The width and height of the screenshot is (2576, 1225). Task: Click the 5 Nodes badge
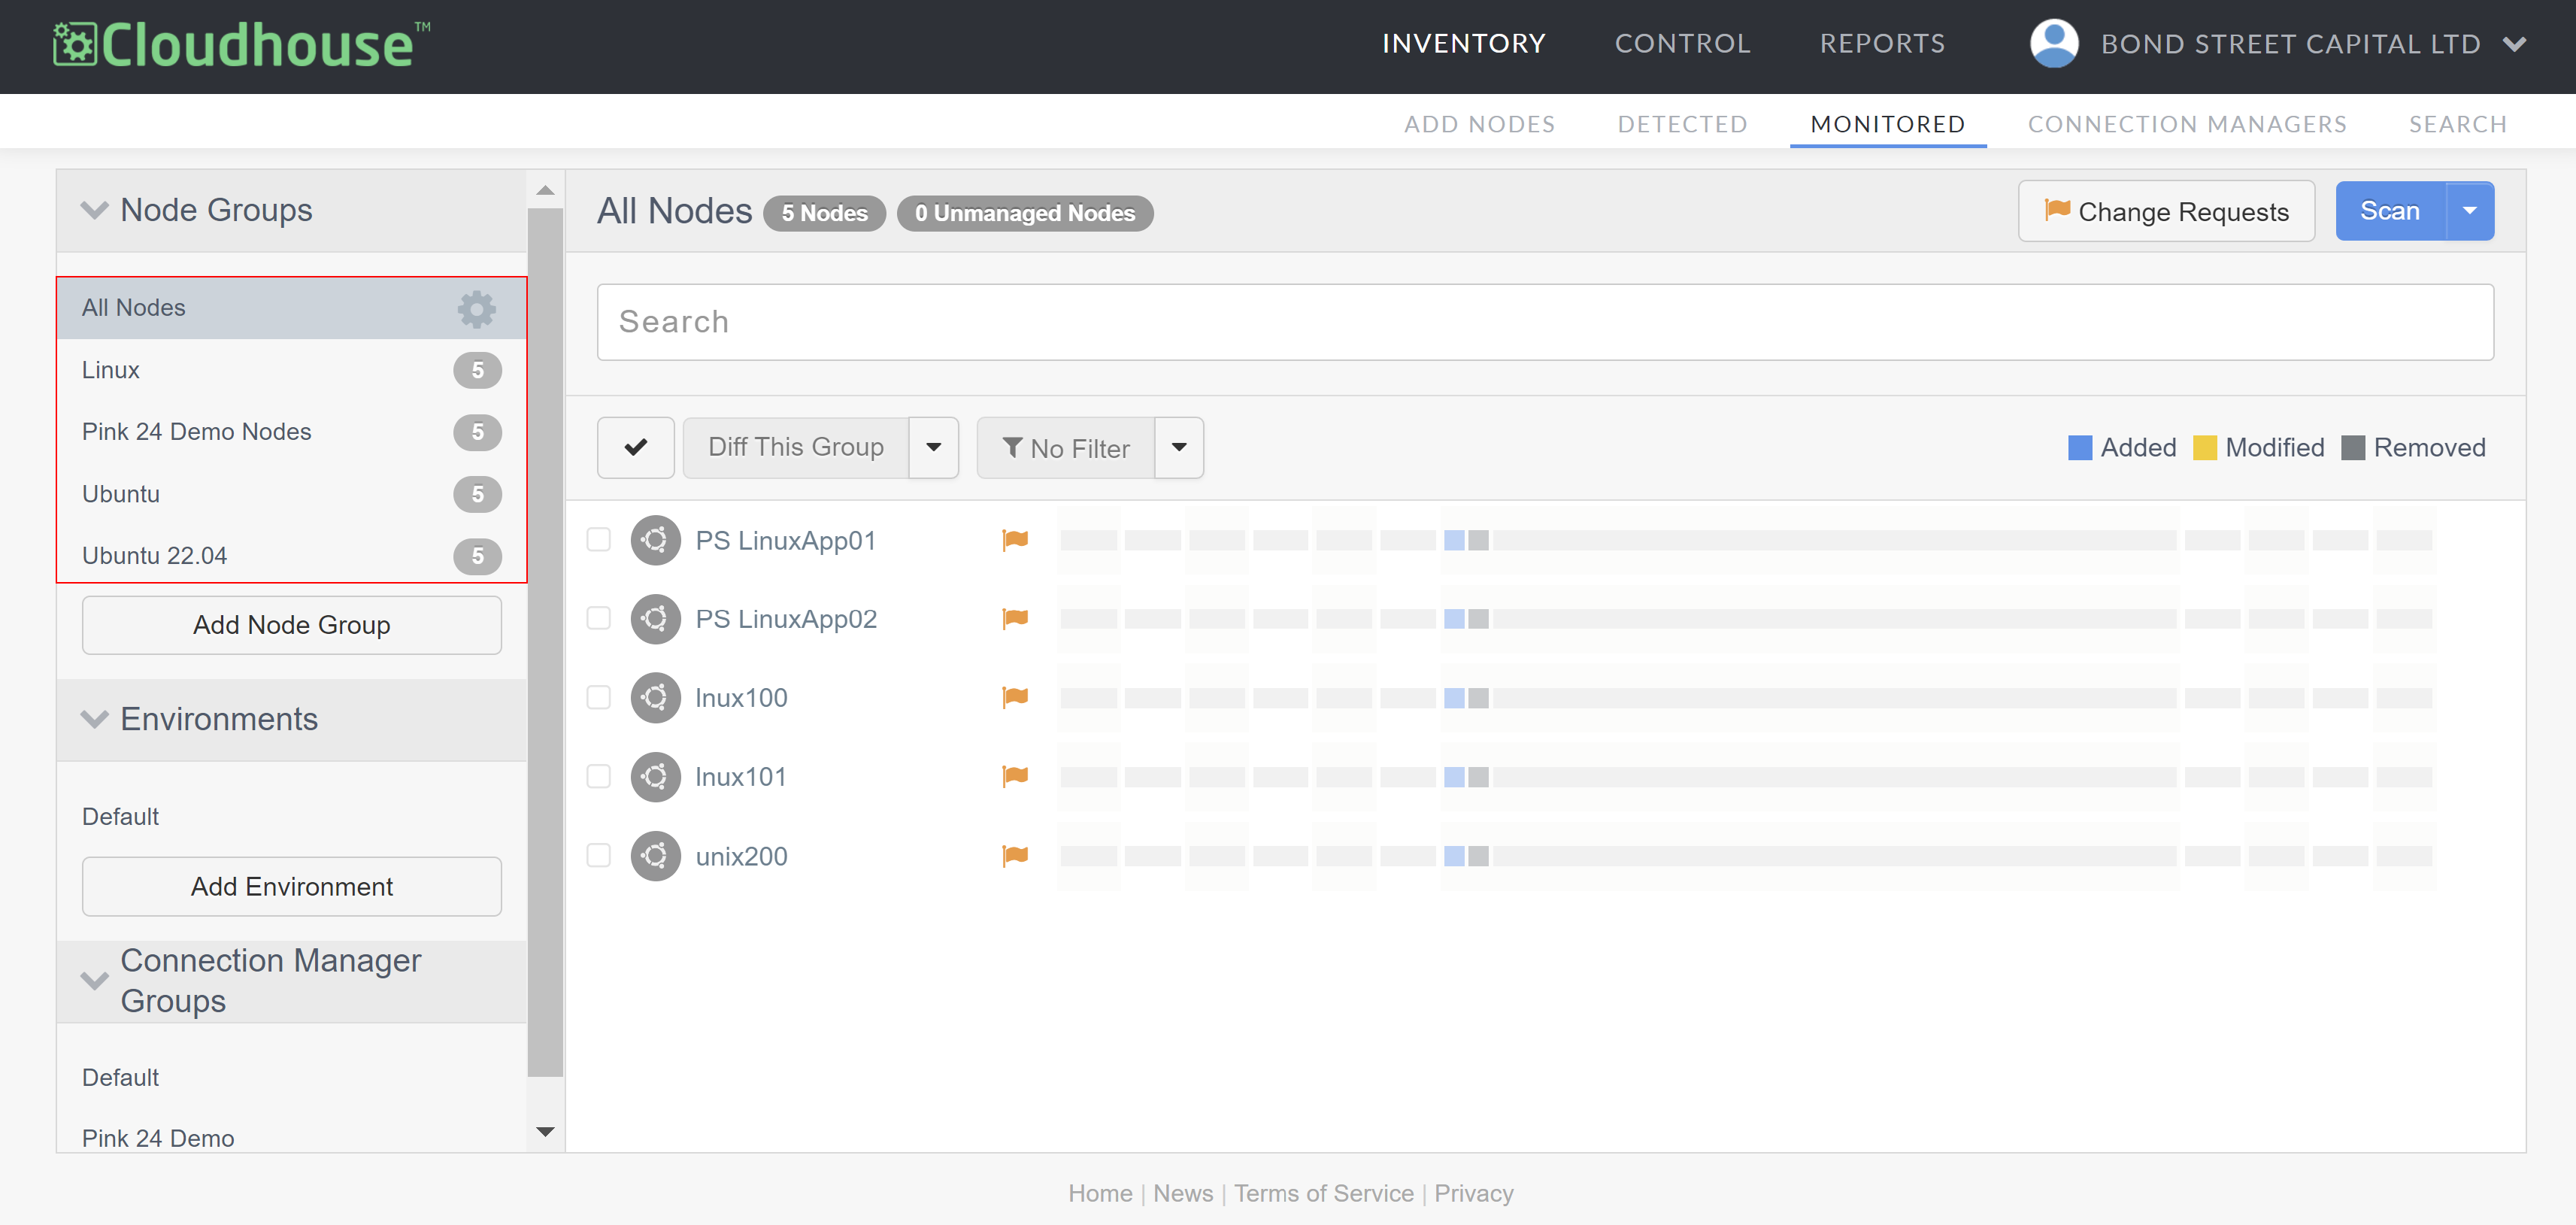tap(824, 213)
